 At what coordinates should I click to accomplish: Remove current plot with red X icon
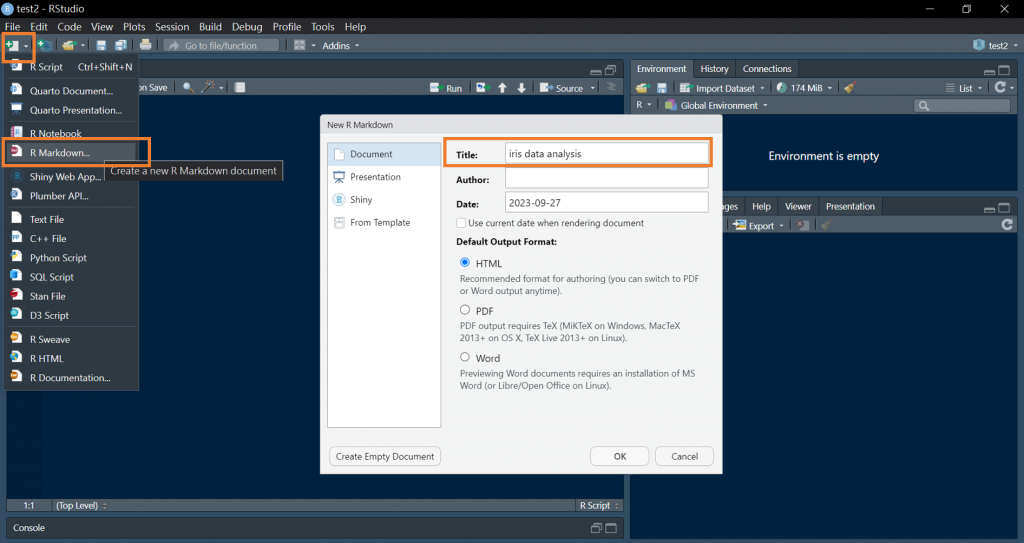(x=803, y=225)
